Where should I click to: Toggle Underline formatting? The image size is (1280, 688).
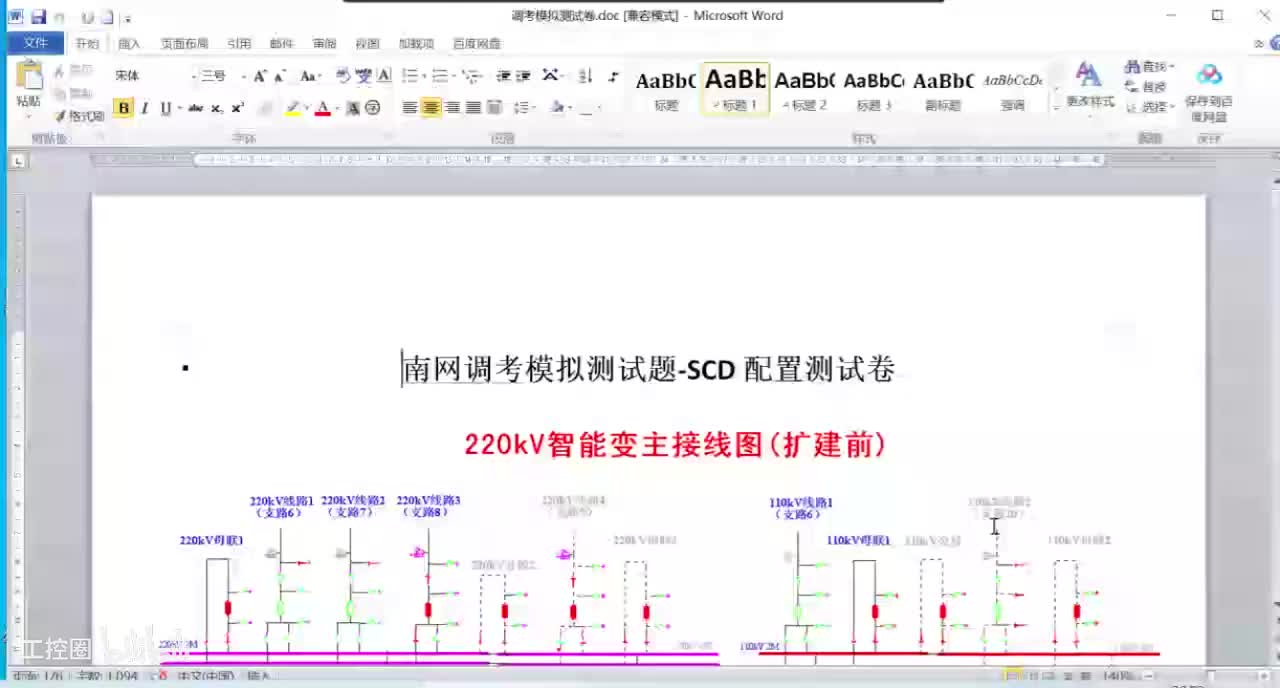[165, 108]
